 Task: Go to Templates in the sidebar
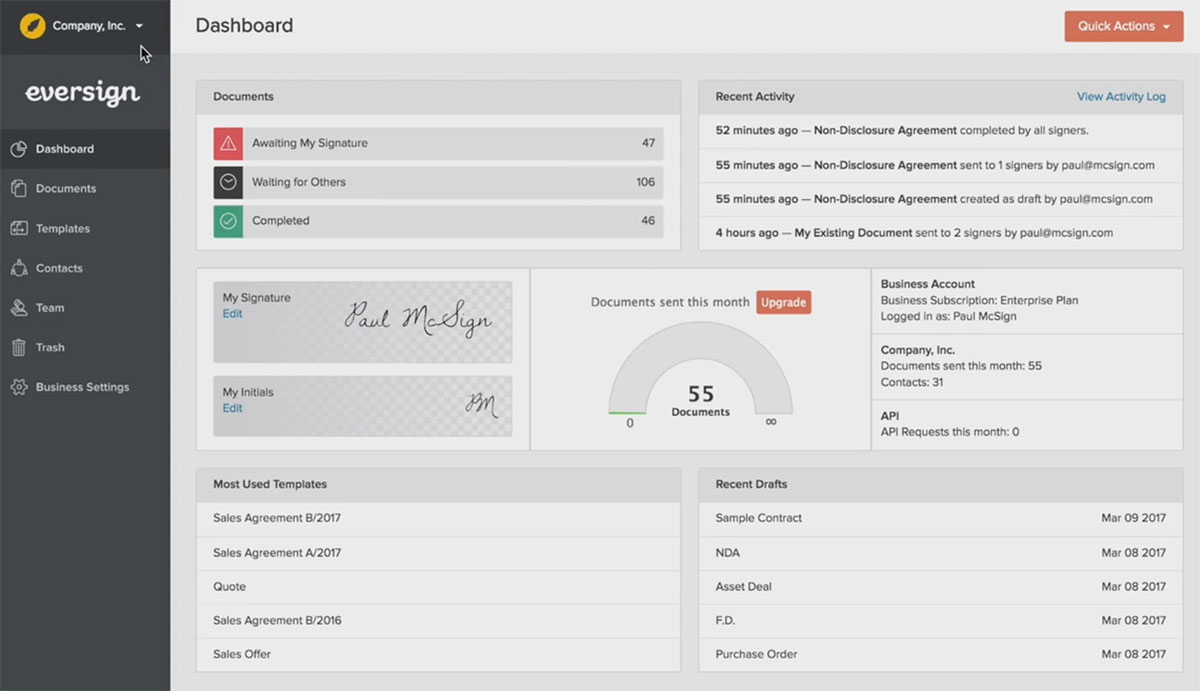(85, 228)
